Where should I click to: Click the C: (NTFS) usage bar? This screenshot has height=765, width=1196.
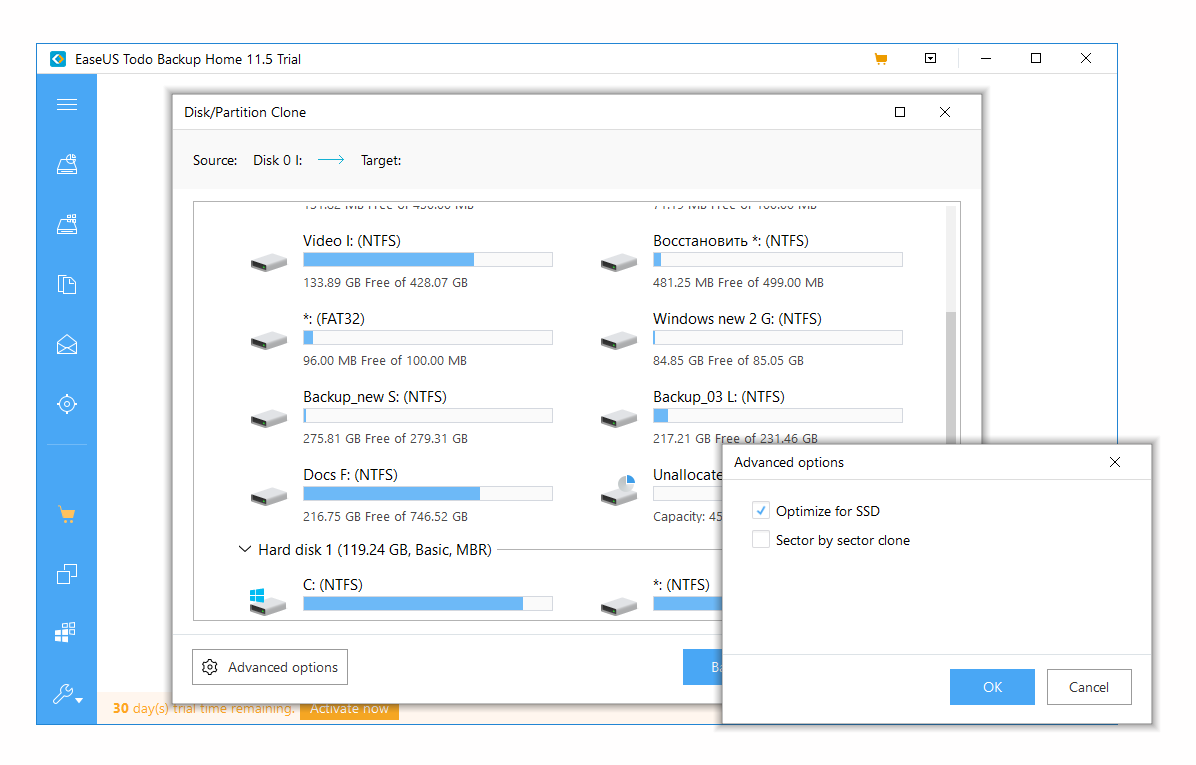click(428, 603)
